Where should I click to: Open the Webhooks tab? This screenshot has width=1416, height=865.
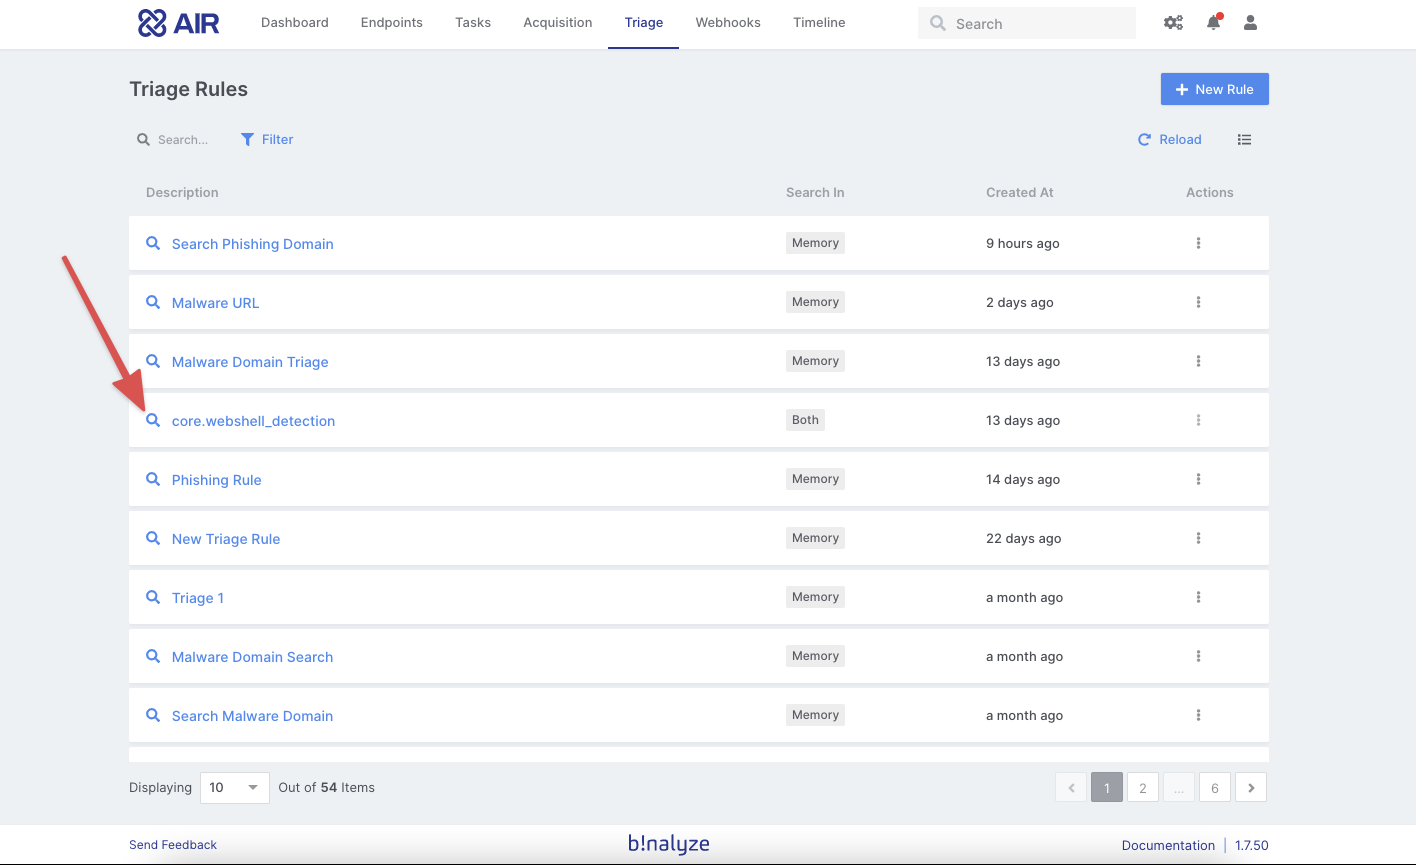(728, 23)
